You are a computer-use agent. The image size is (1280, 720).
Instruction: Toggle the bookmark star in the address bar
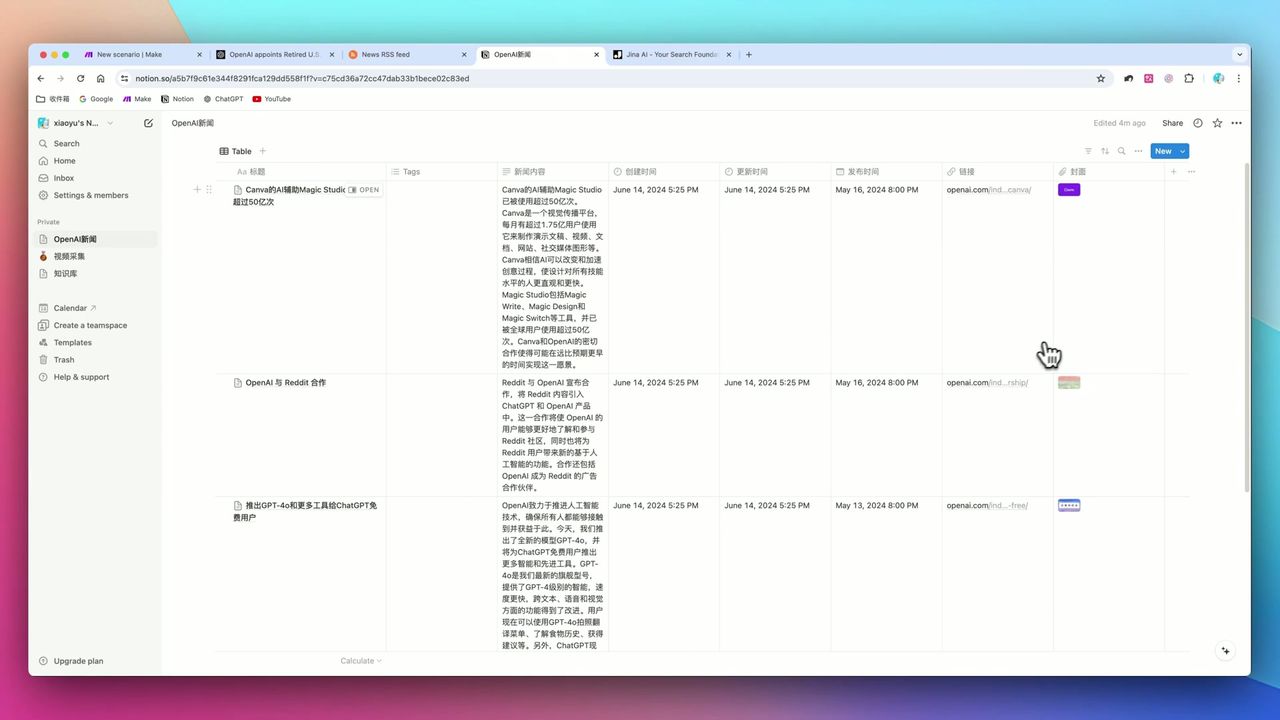click(1100, 78)
